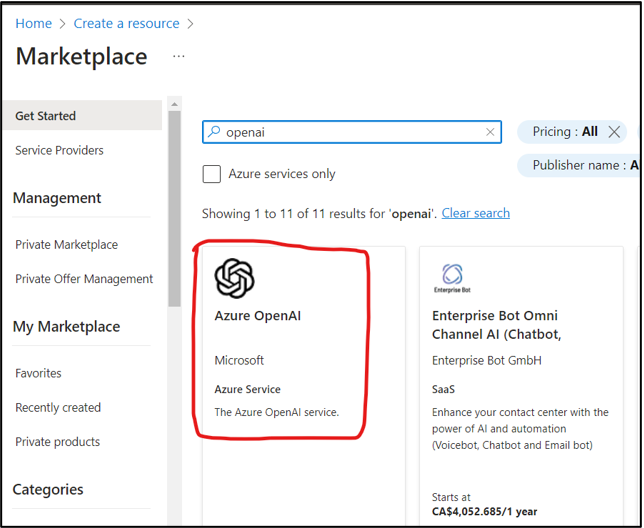Image resolution: width=644 pixels, height=528 pixels.
Task: Click 'The Azure OpenAI service.' description
Action: coord(276,412)
